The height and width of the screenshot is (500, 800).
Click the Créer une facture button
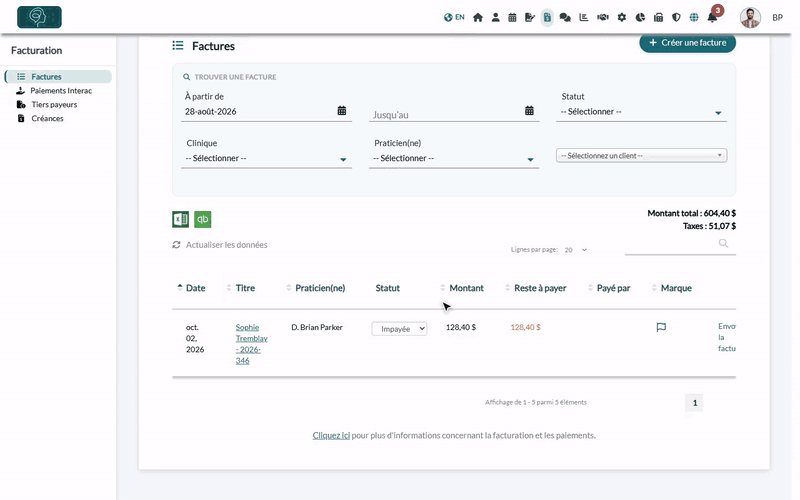(687, 43)
